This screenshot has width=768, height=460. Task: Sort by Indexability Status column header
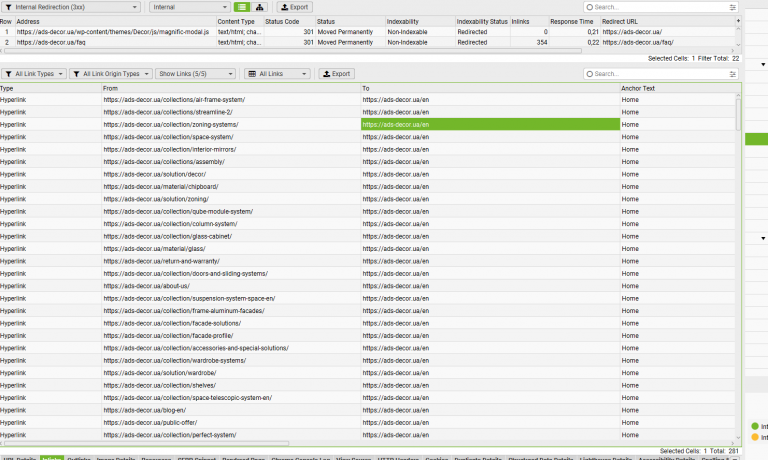[482, 22]
